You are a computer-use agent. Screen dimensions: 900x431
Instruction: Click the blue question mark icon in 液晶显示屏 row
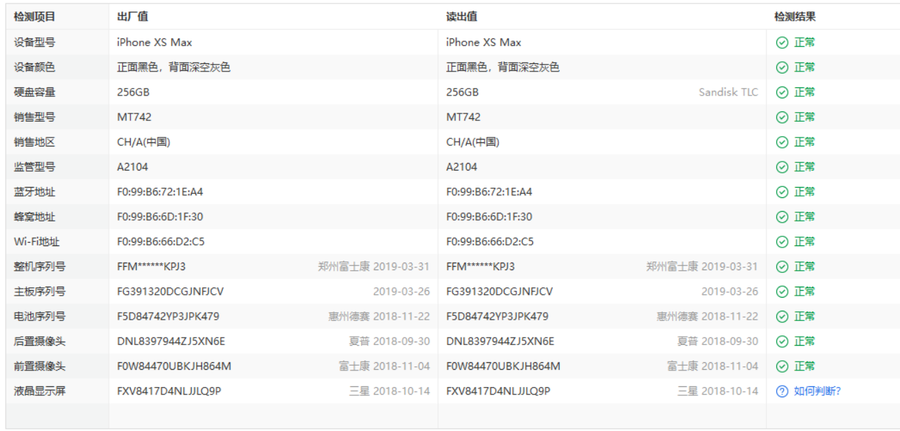782,391
